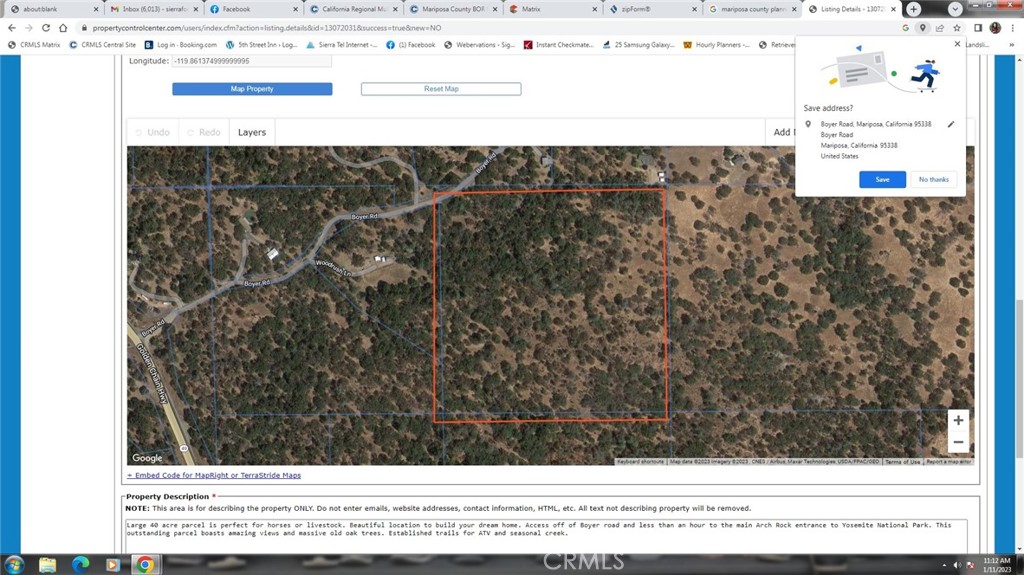1024x575 pixels.
Task: Click Undo in the map toolbar
Action: pos(153,132)
